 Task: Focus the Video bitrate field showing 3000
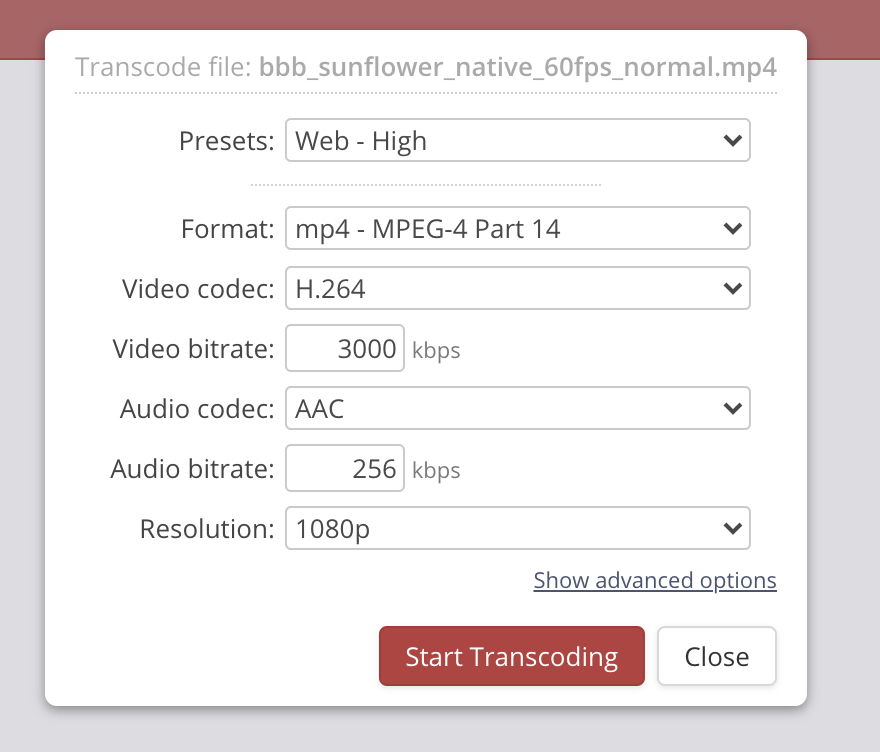pyautogui.click(x=345, y=349)
